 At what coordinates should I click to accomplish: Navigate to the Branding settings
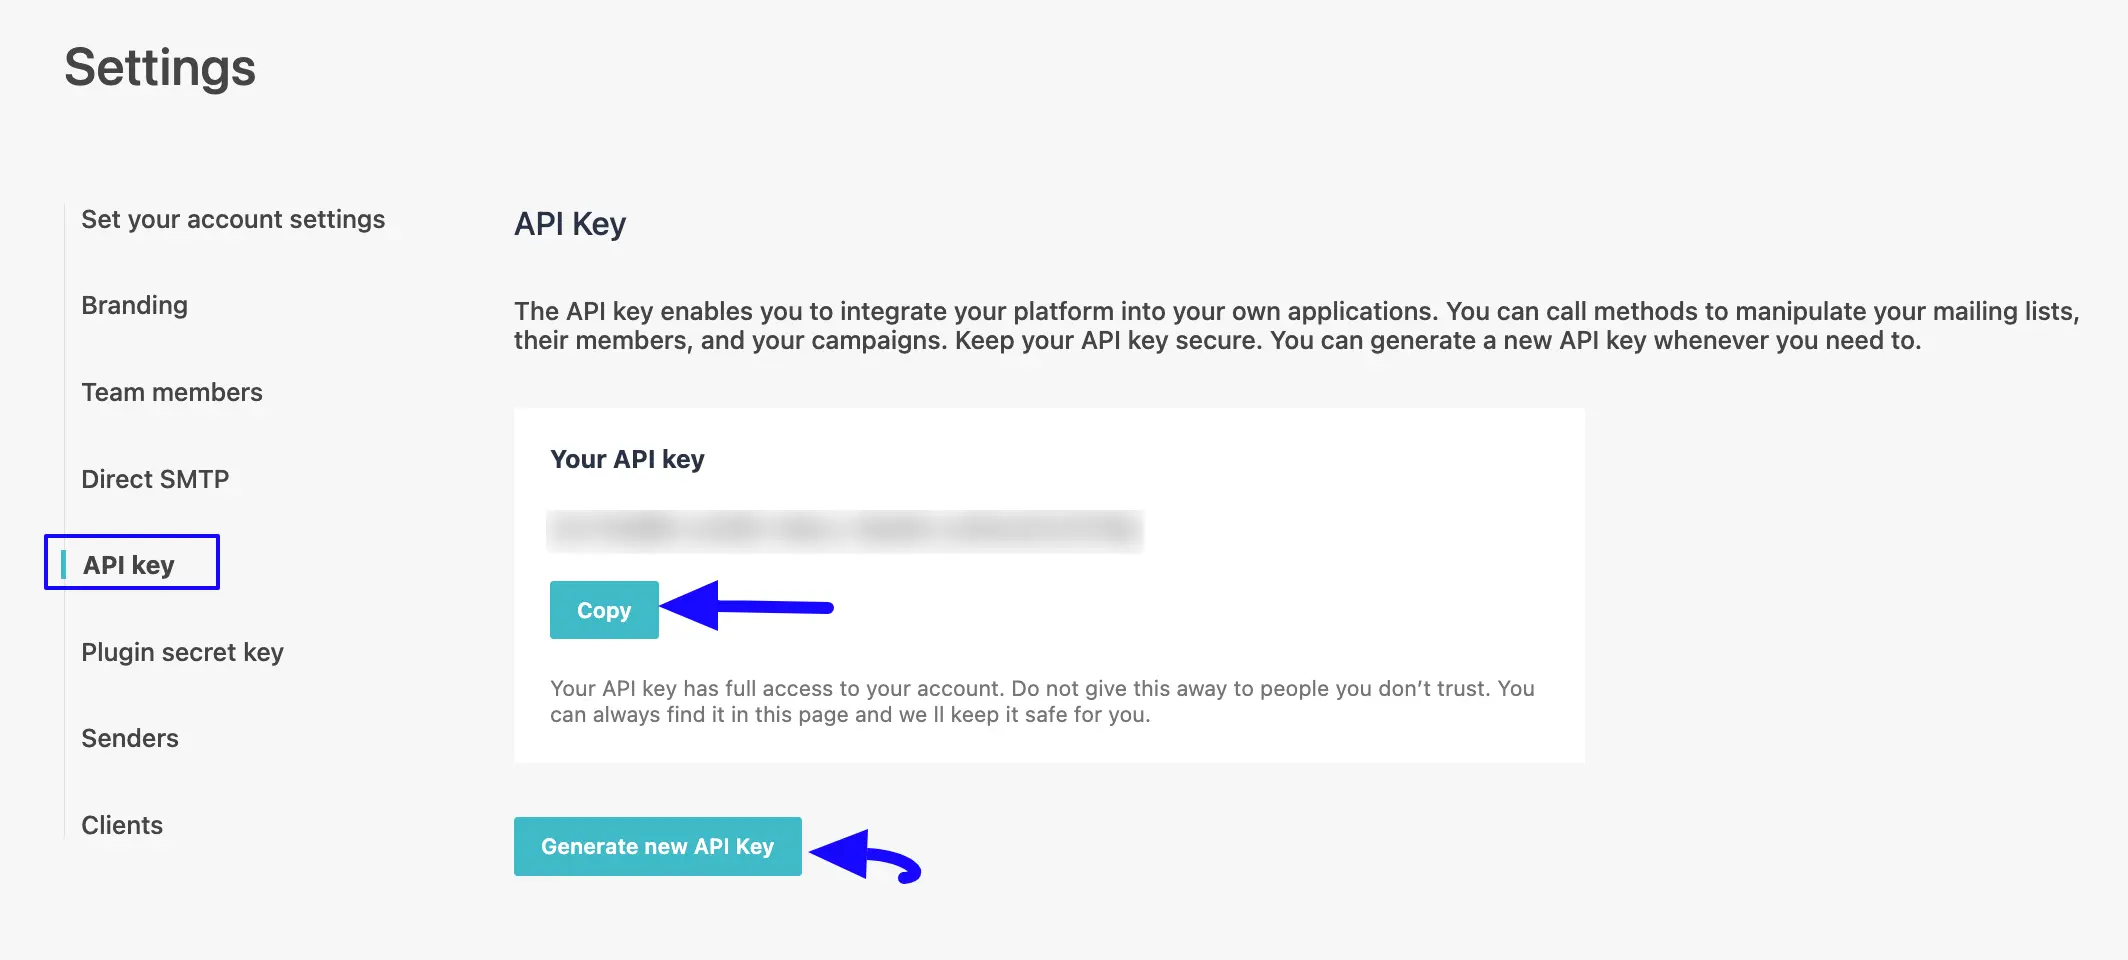(x=134, y=305)
